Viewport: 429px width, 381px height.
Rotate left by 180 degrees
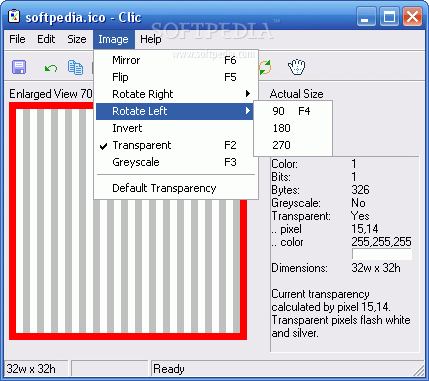tap(293, 128)
